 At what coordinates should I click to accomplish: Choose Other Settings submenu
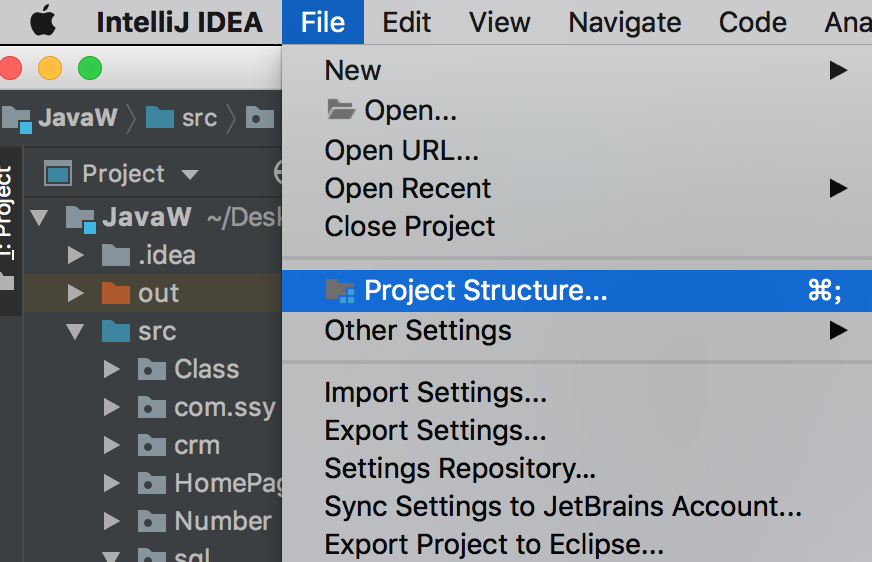(417, 331)
